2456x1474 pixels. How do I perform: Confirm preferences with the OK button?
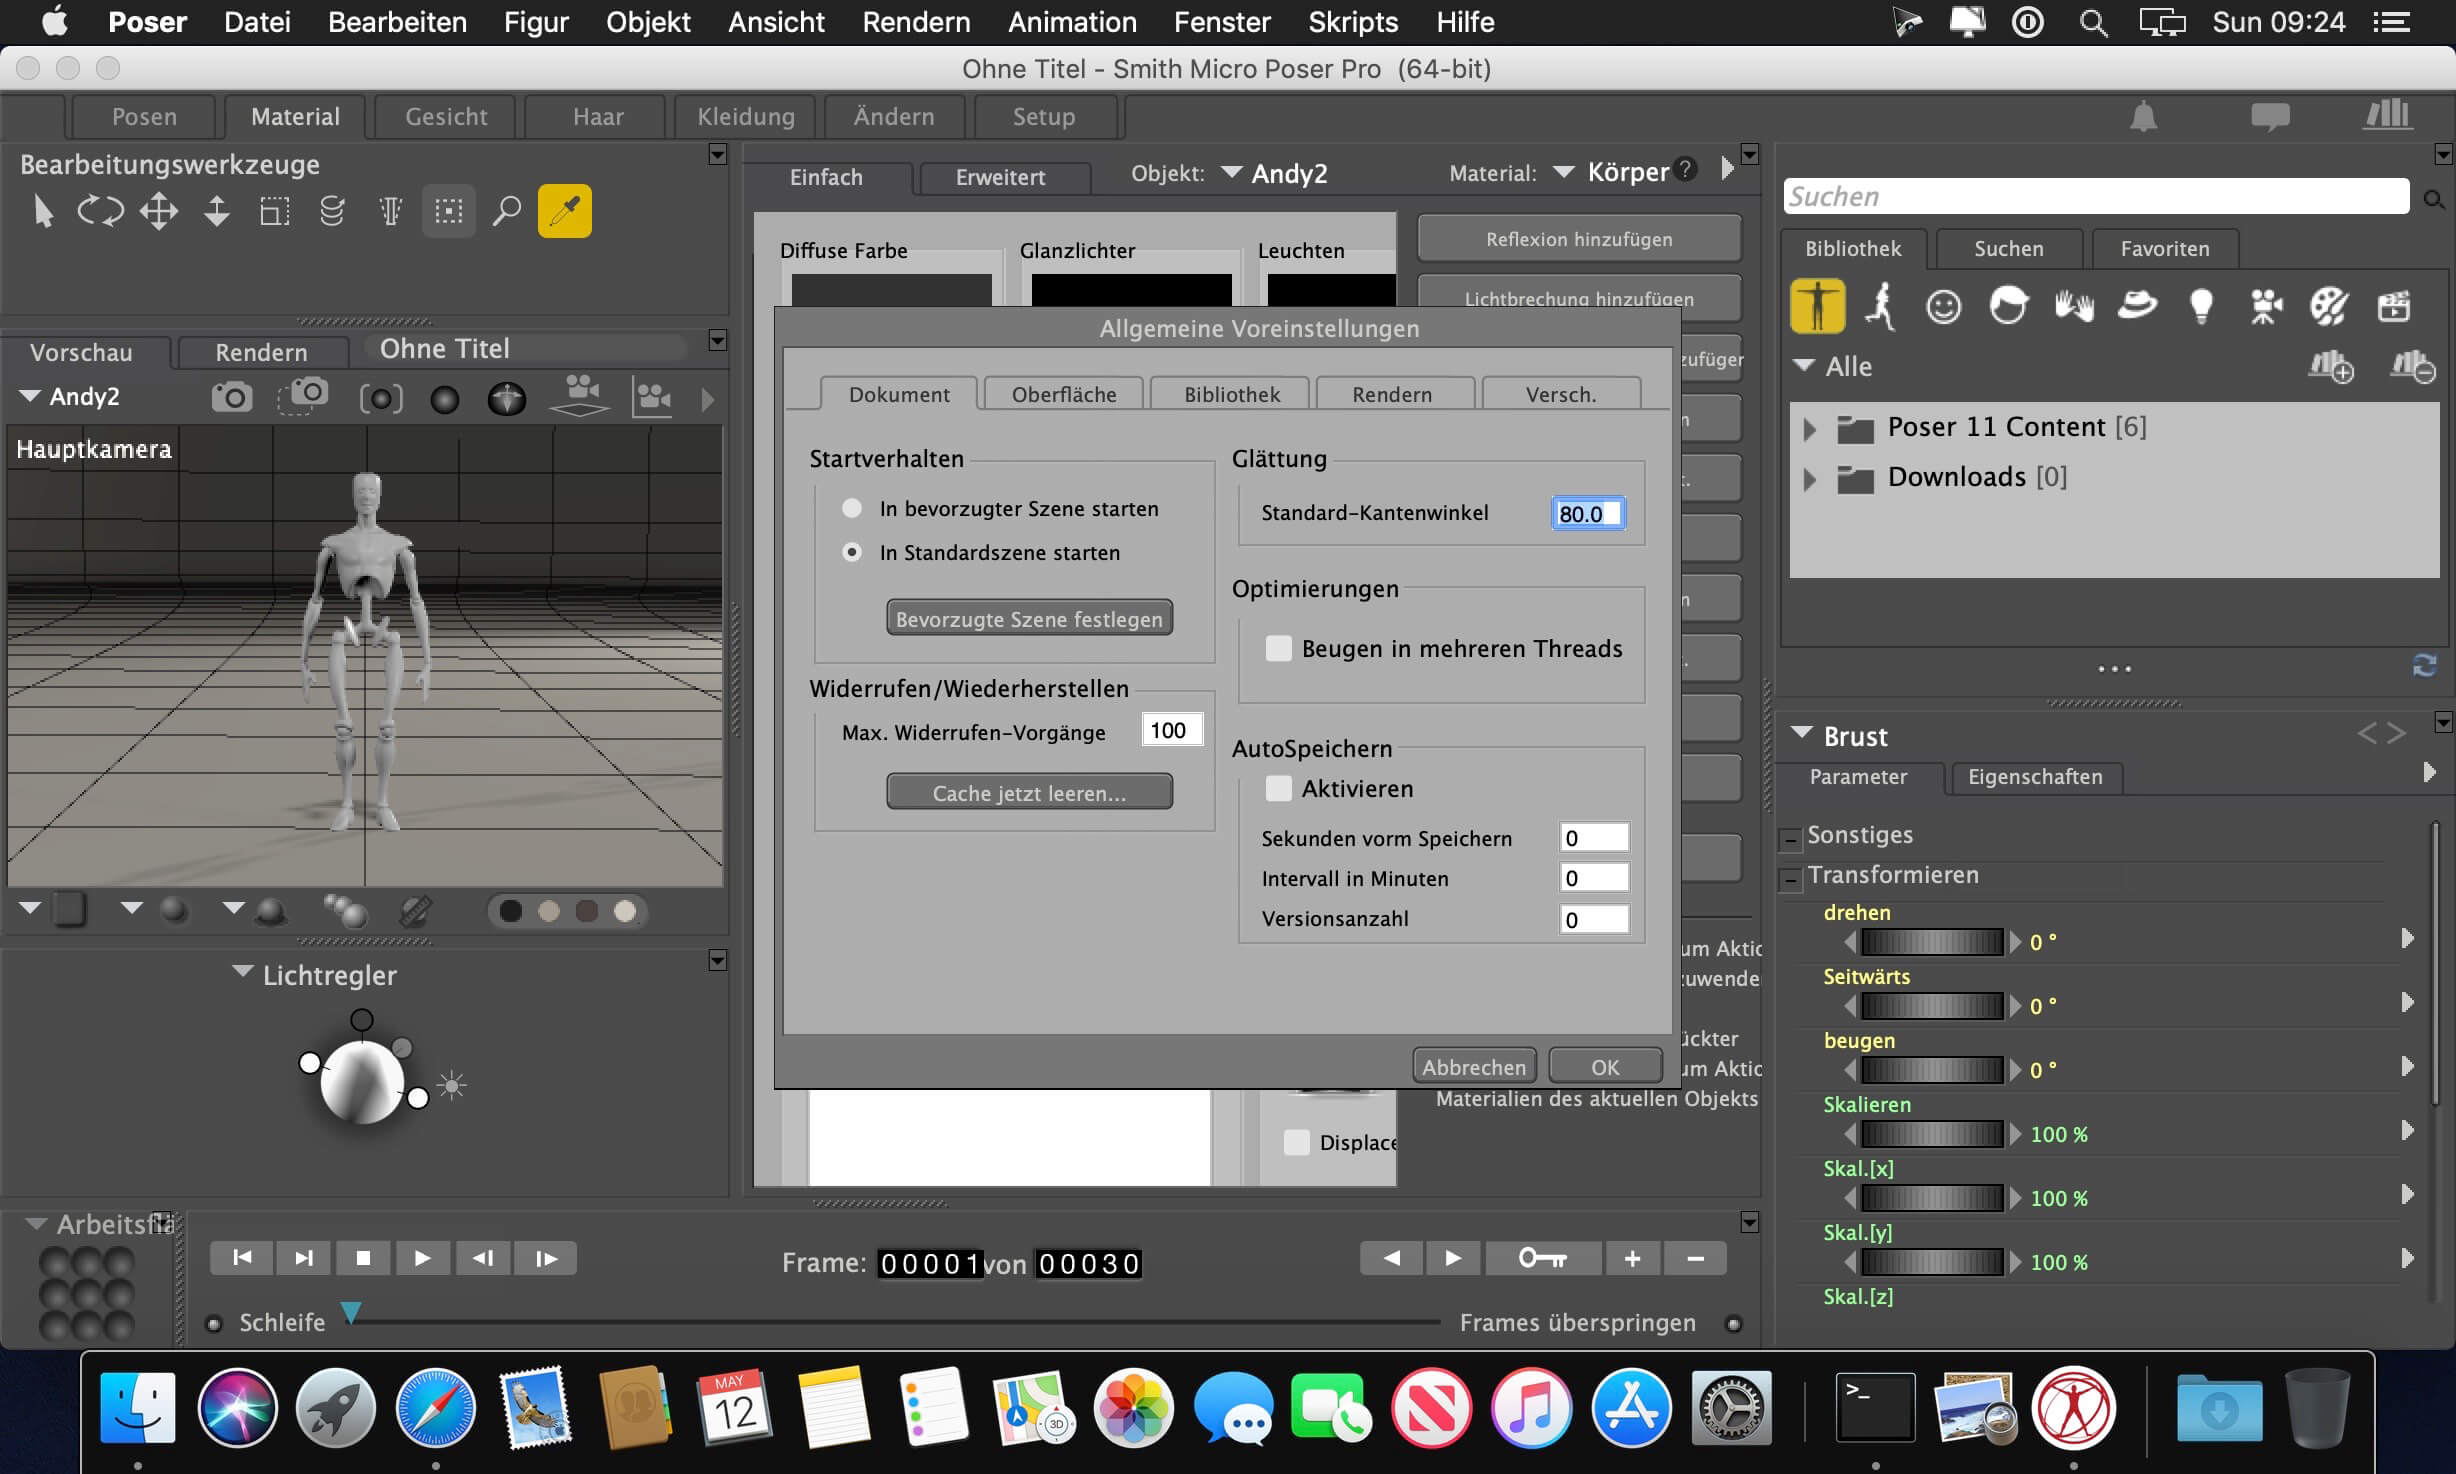pos(1605,1066)
